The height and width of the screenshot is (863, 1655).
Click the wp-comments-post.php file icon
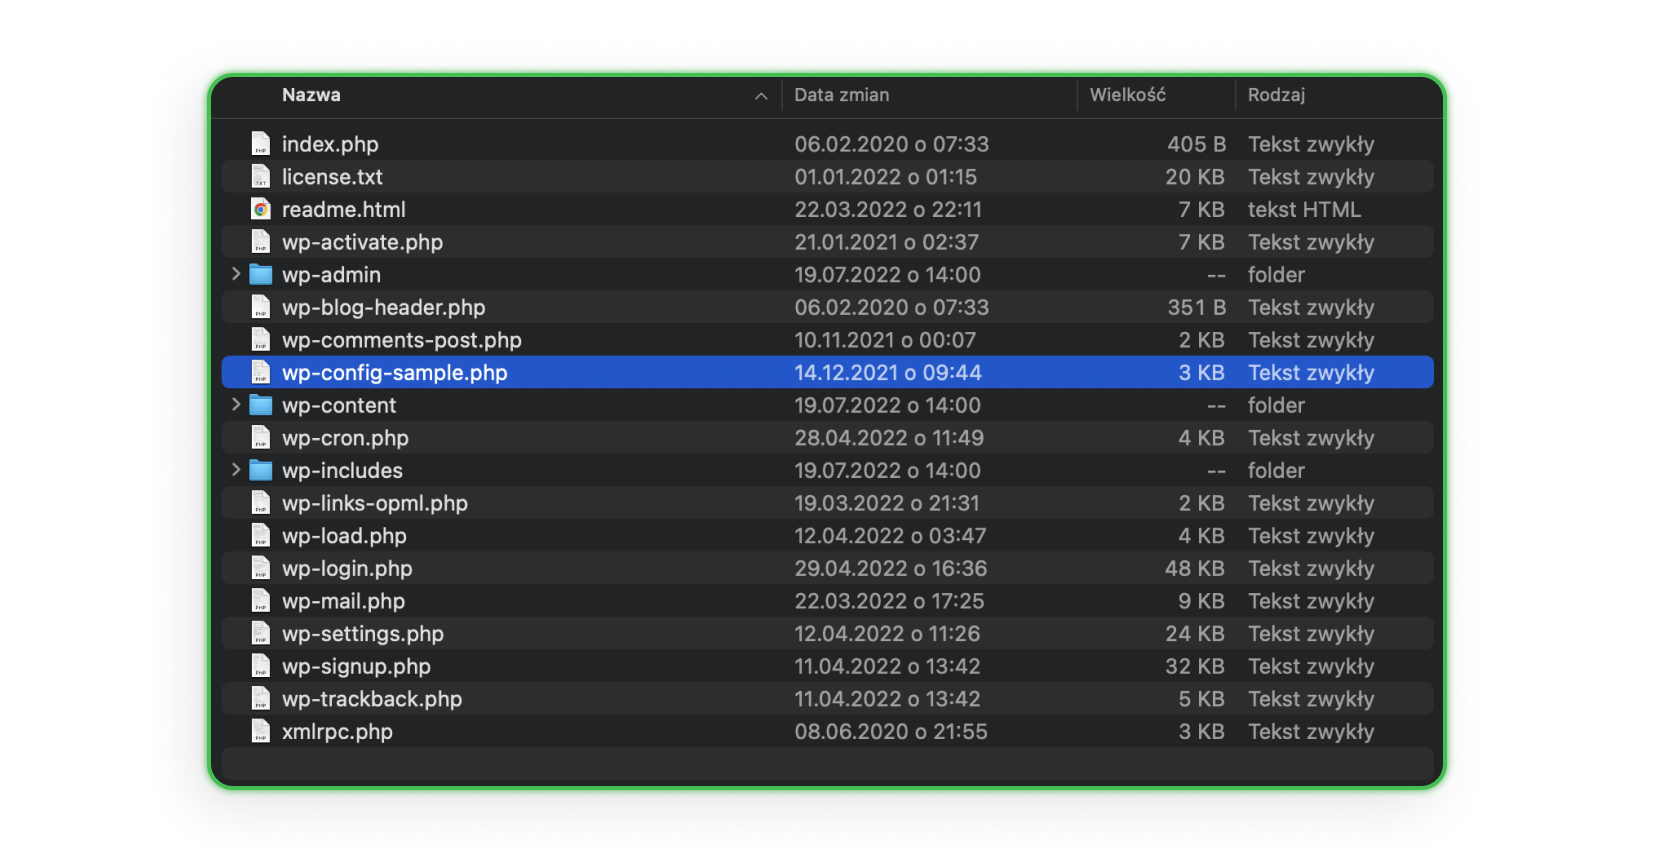(x=261, y=340)
